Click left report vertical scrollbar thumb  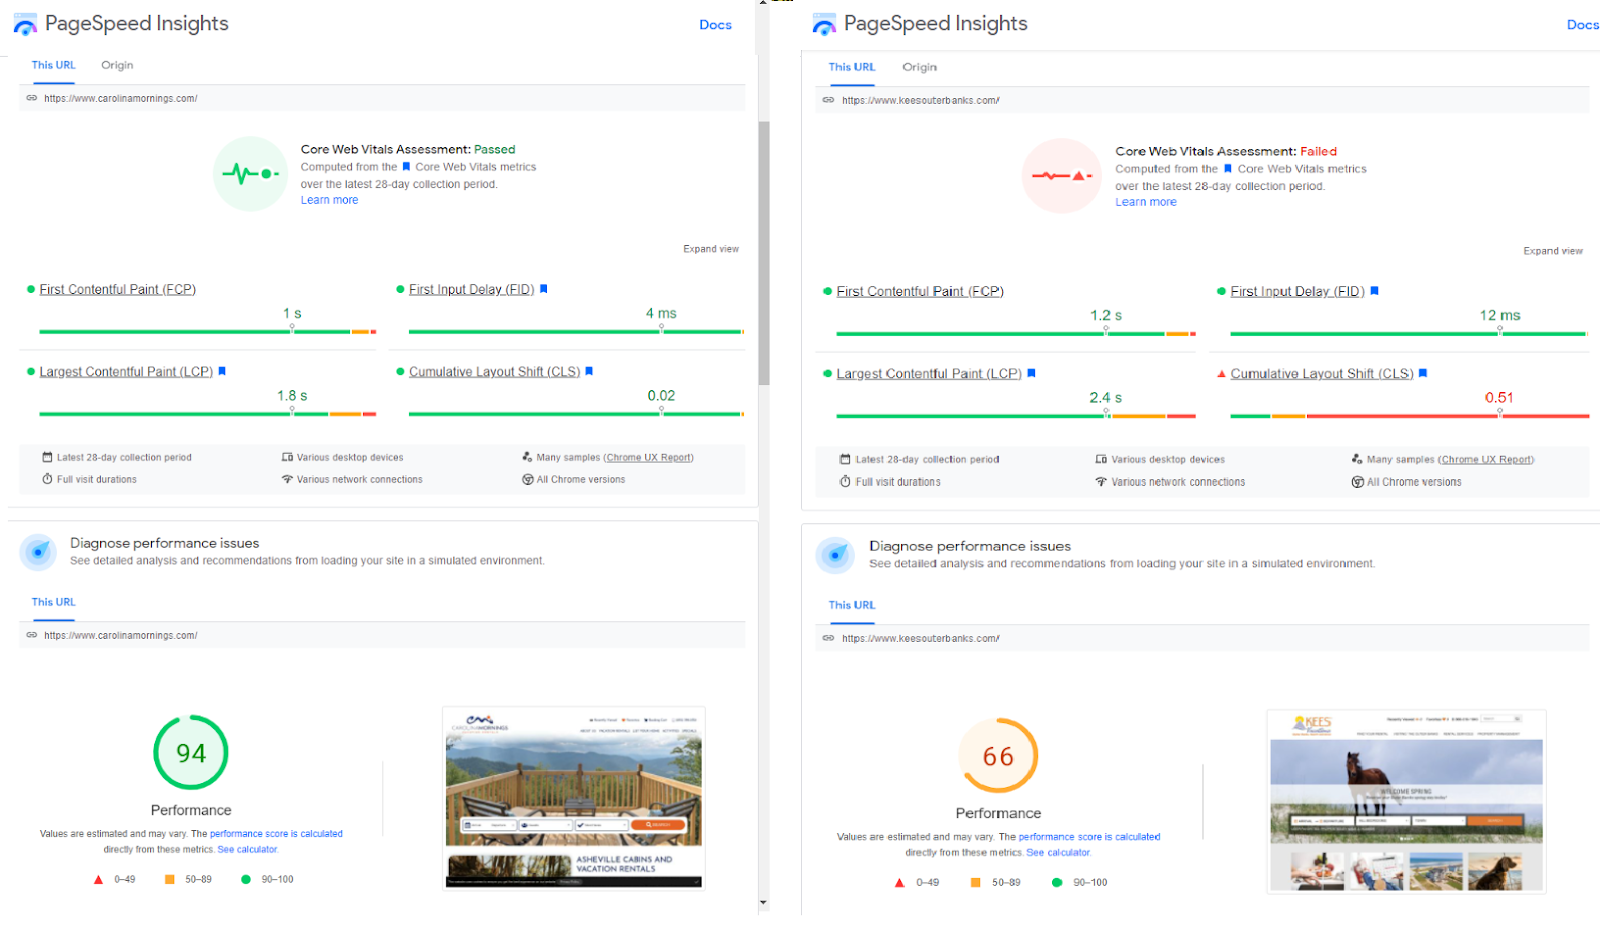[x=764, y=253]
